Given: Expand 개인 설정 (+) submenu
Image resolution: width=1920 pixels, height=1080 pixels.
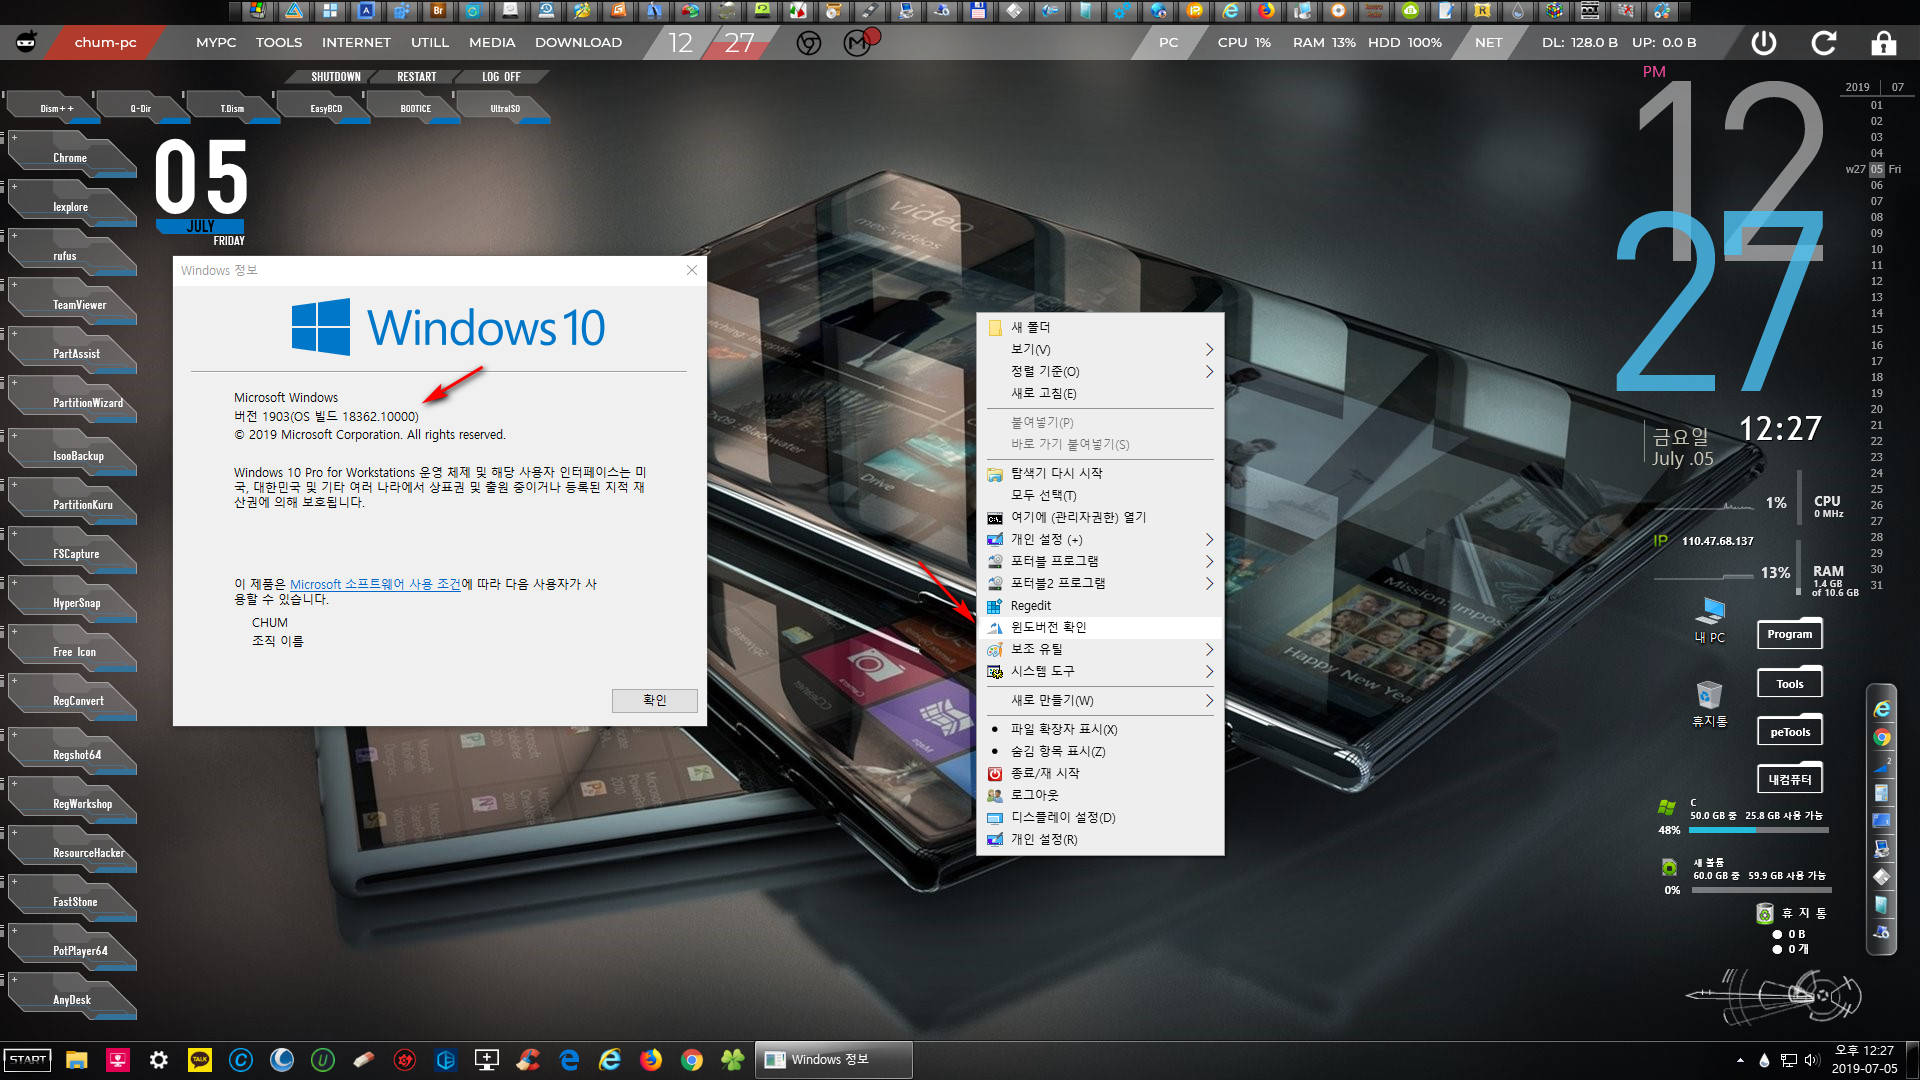Looking at the screenshot, I should [x=1100, y=539].
